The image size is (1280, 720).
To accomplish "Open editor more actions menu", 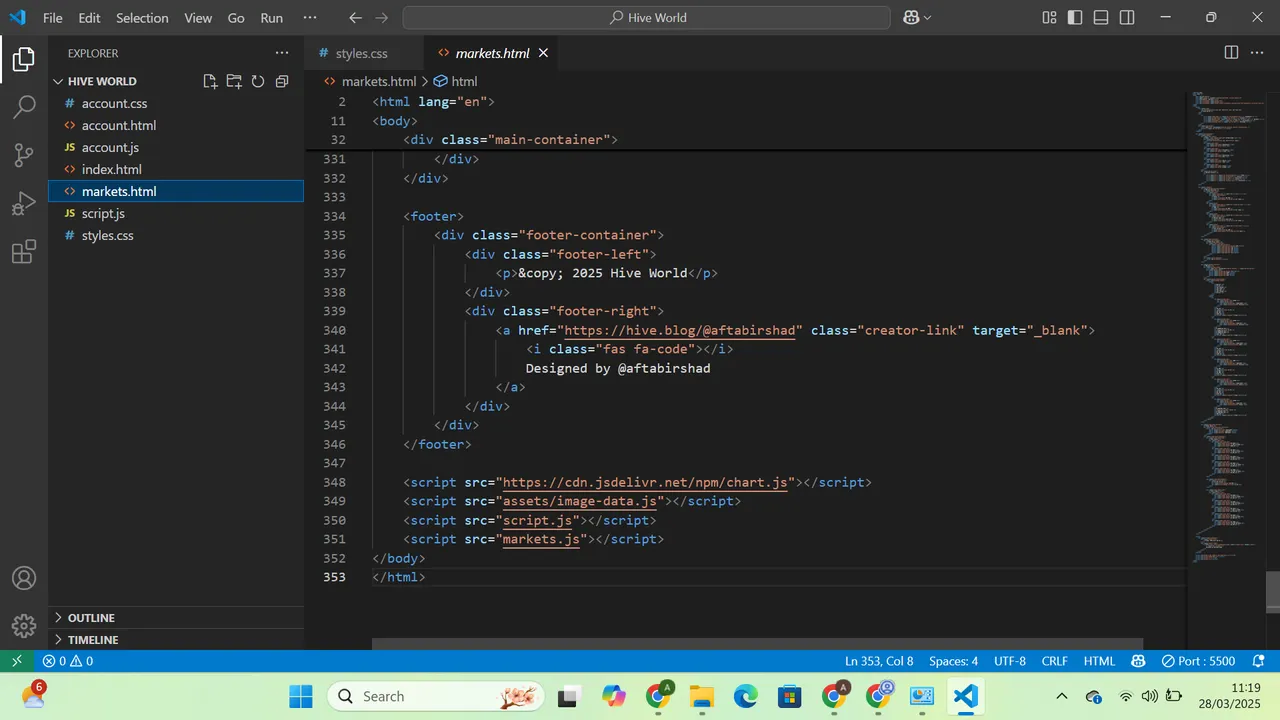I will [x=1258, y=53].
